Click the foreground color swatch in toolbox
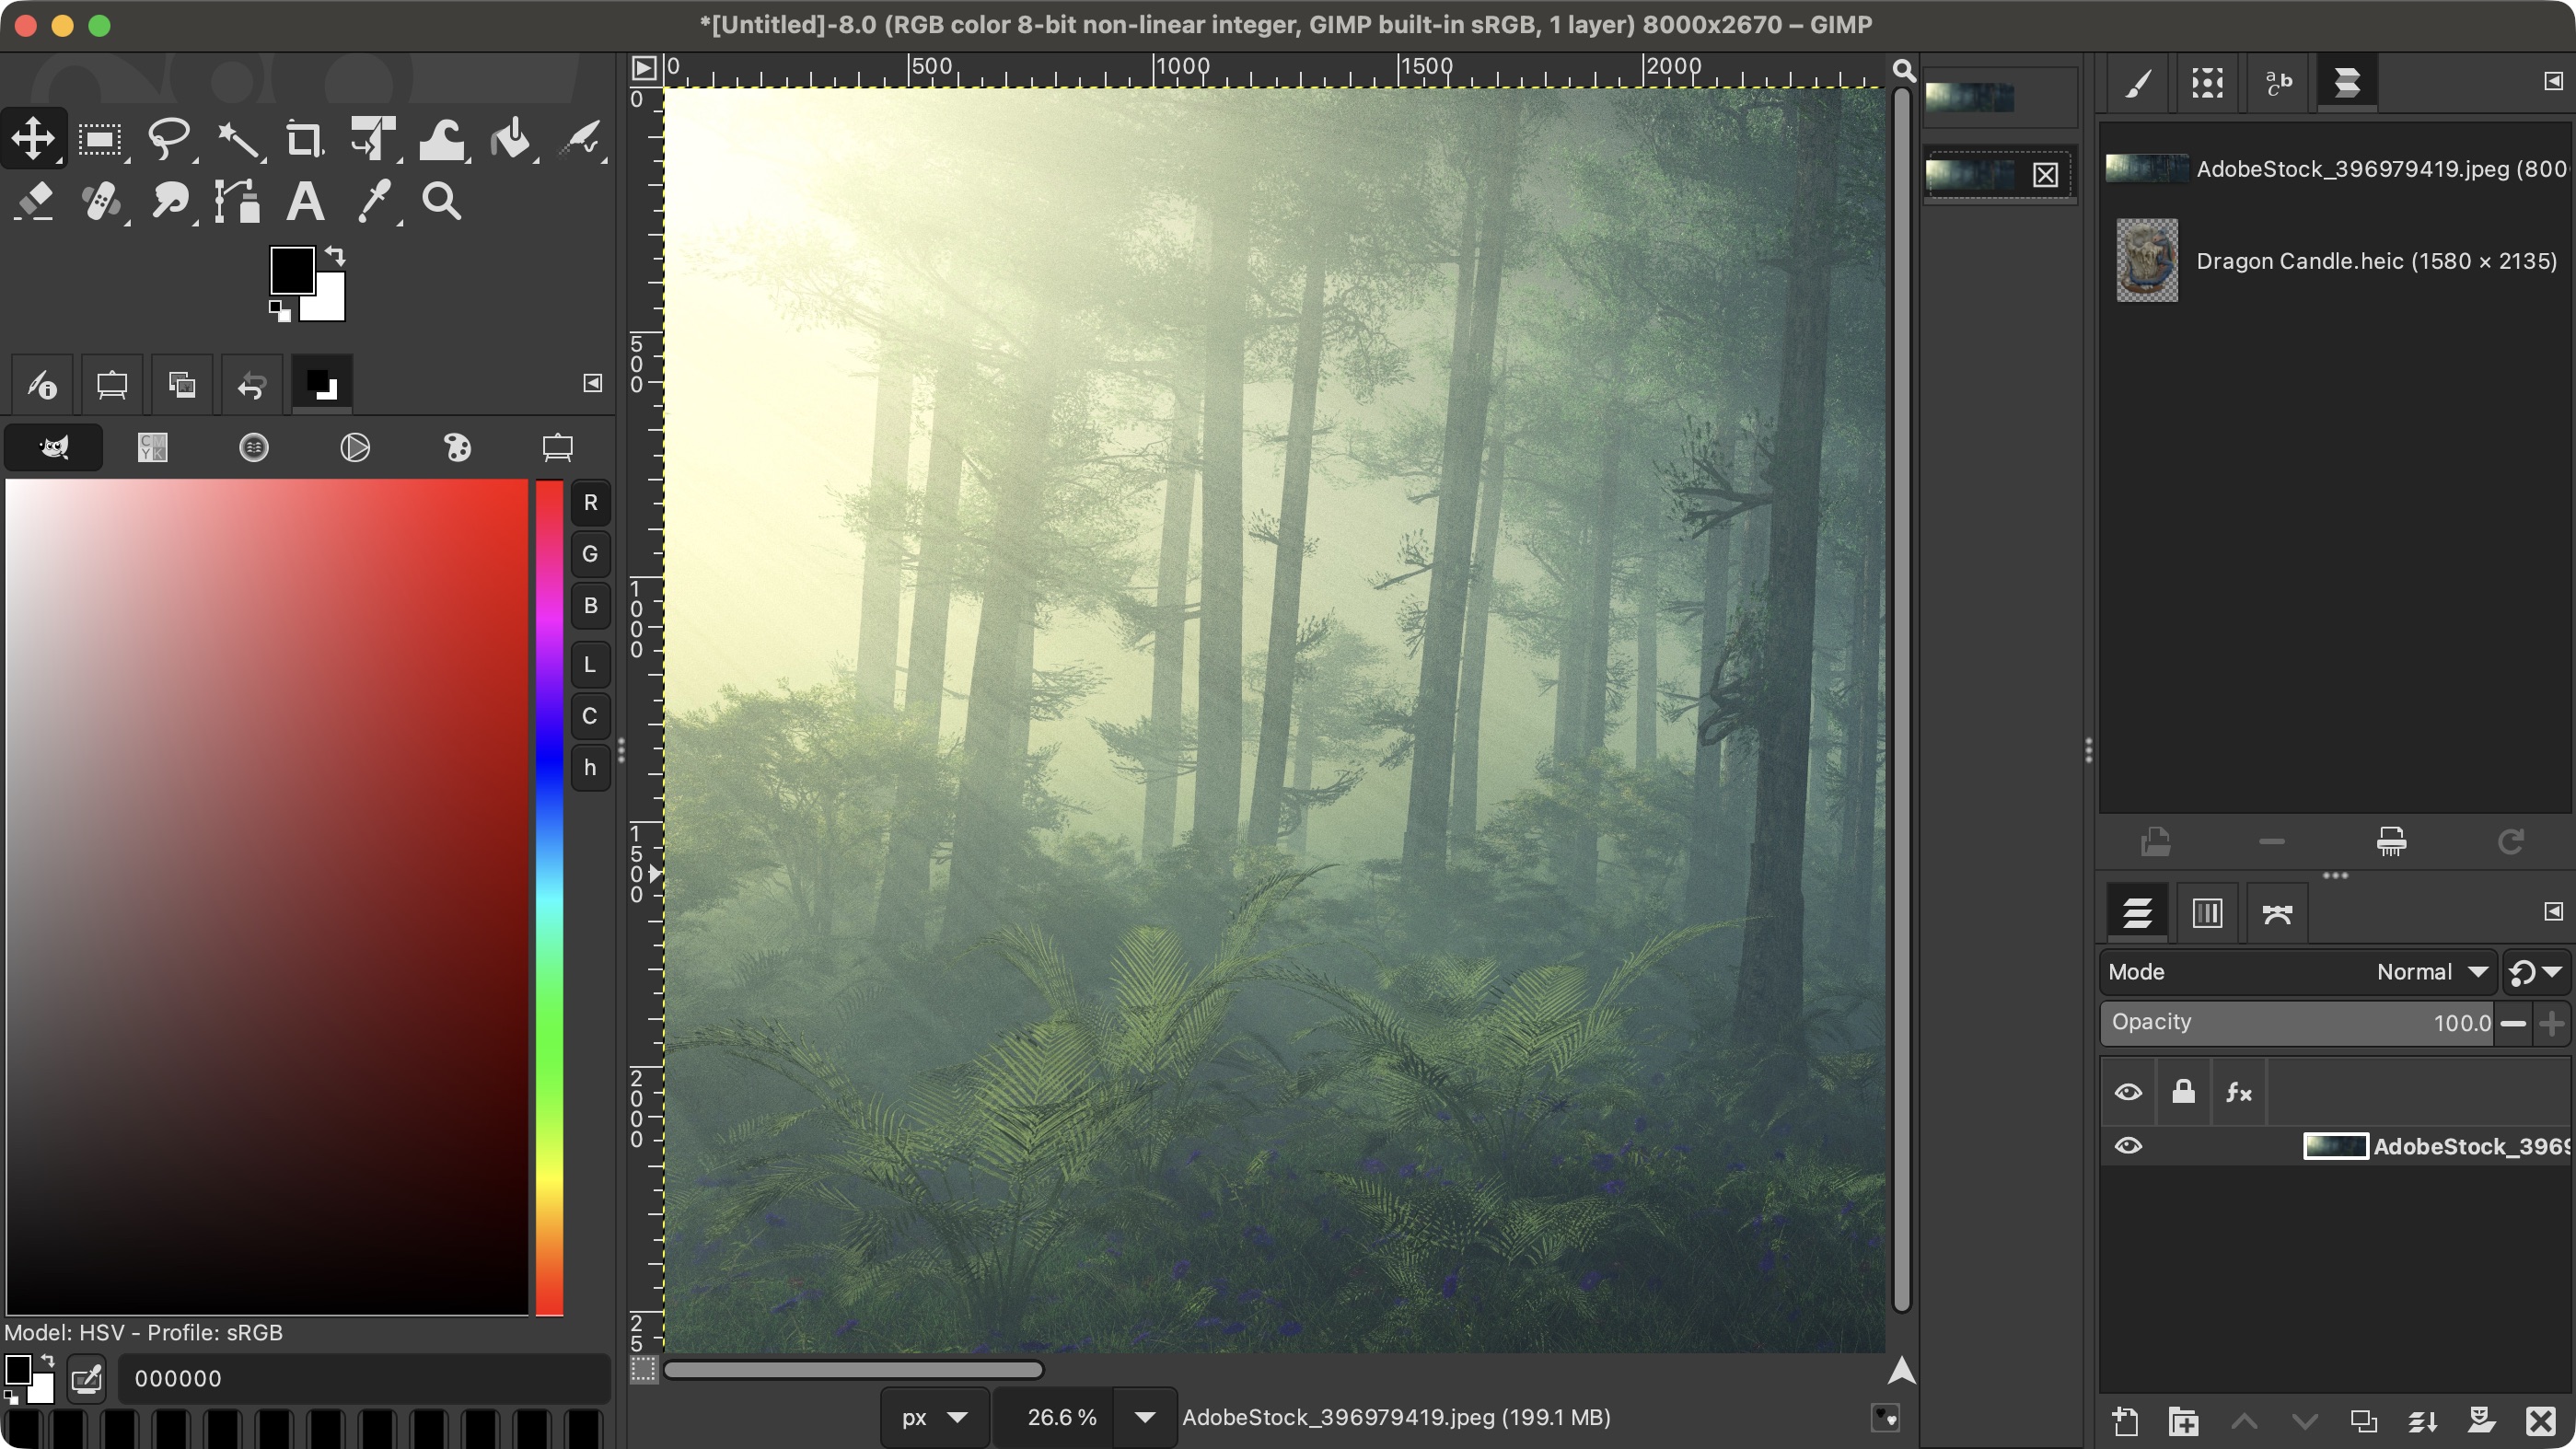 [x=292, y=270]
